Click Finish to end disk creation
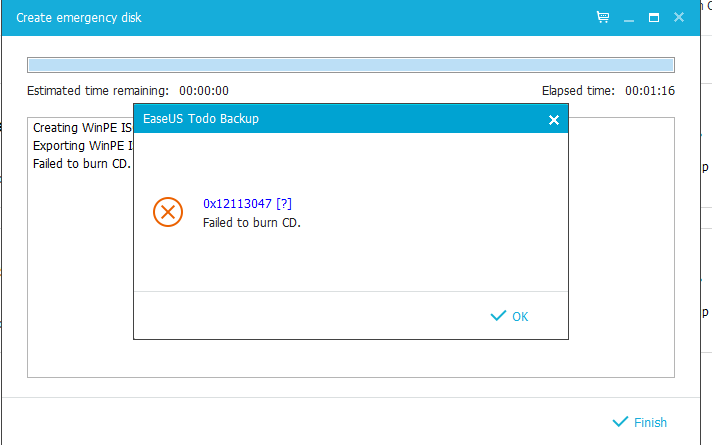This screenshot has width=712, height=445. (640, 422)
